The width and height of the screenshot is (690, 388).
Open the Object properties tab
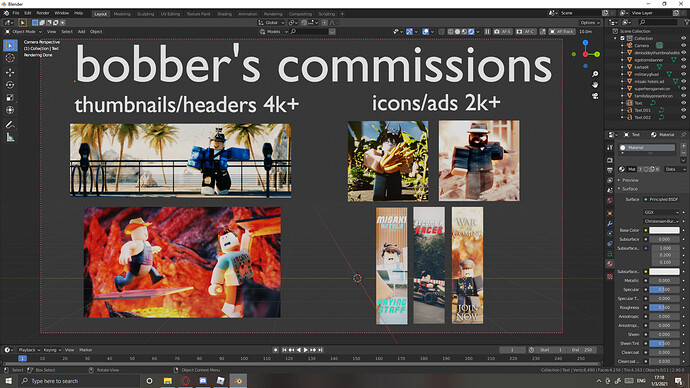click(609, 213)
